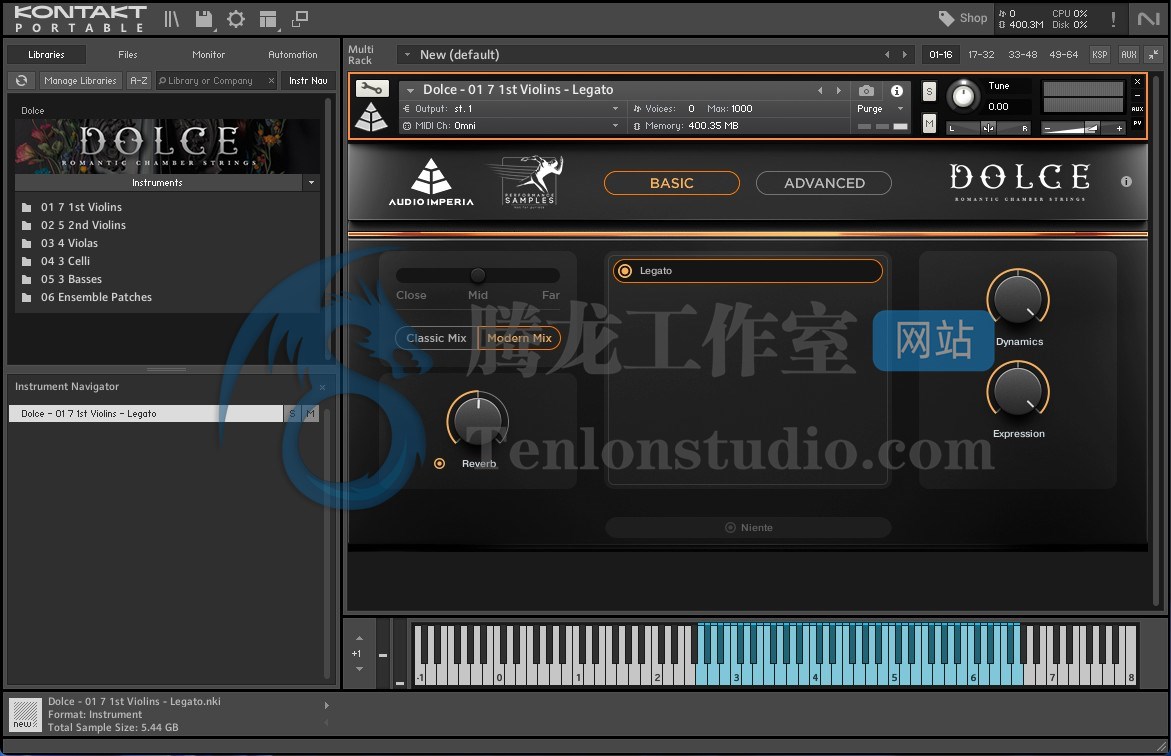
Task: Open instrument edit mode with wrench icon
Action: tap(371, 89)
